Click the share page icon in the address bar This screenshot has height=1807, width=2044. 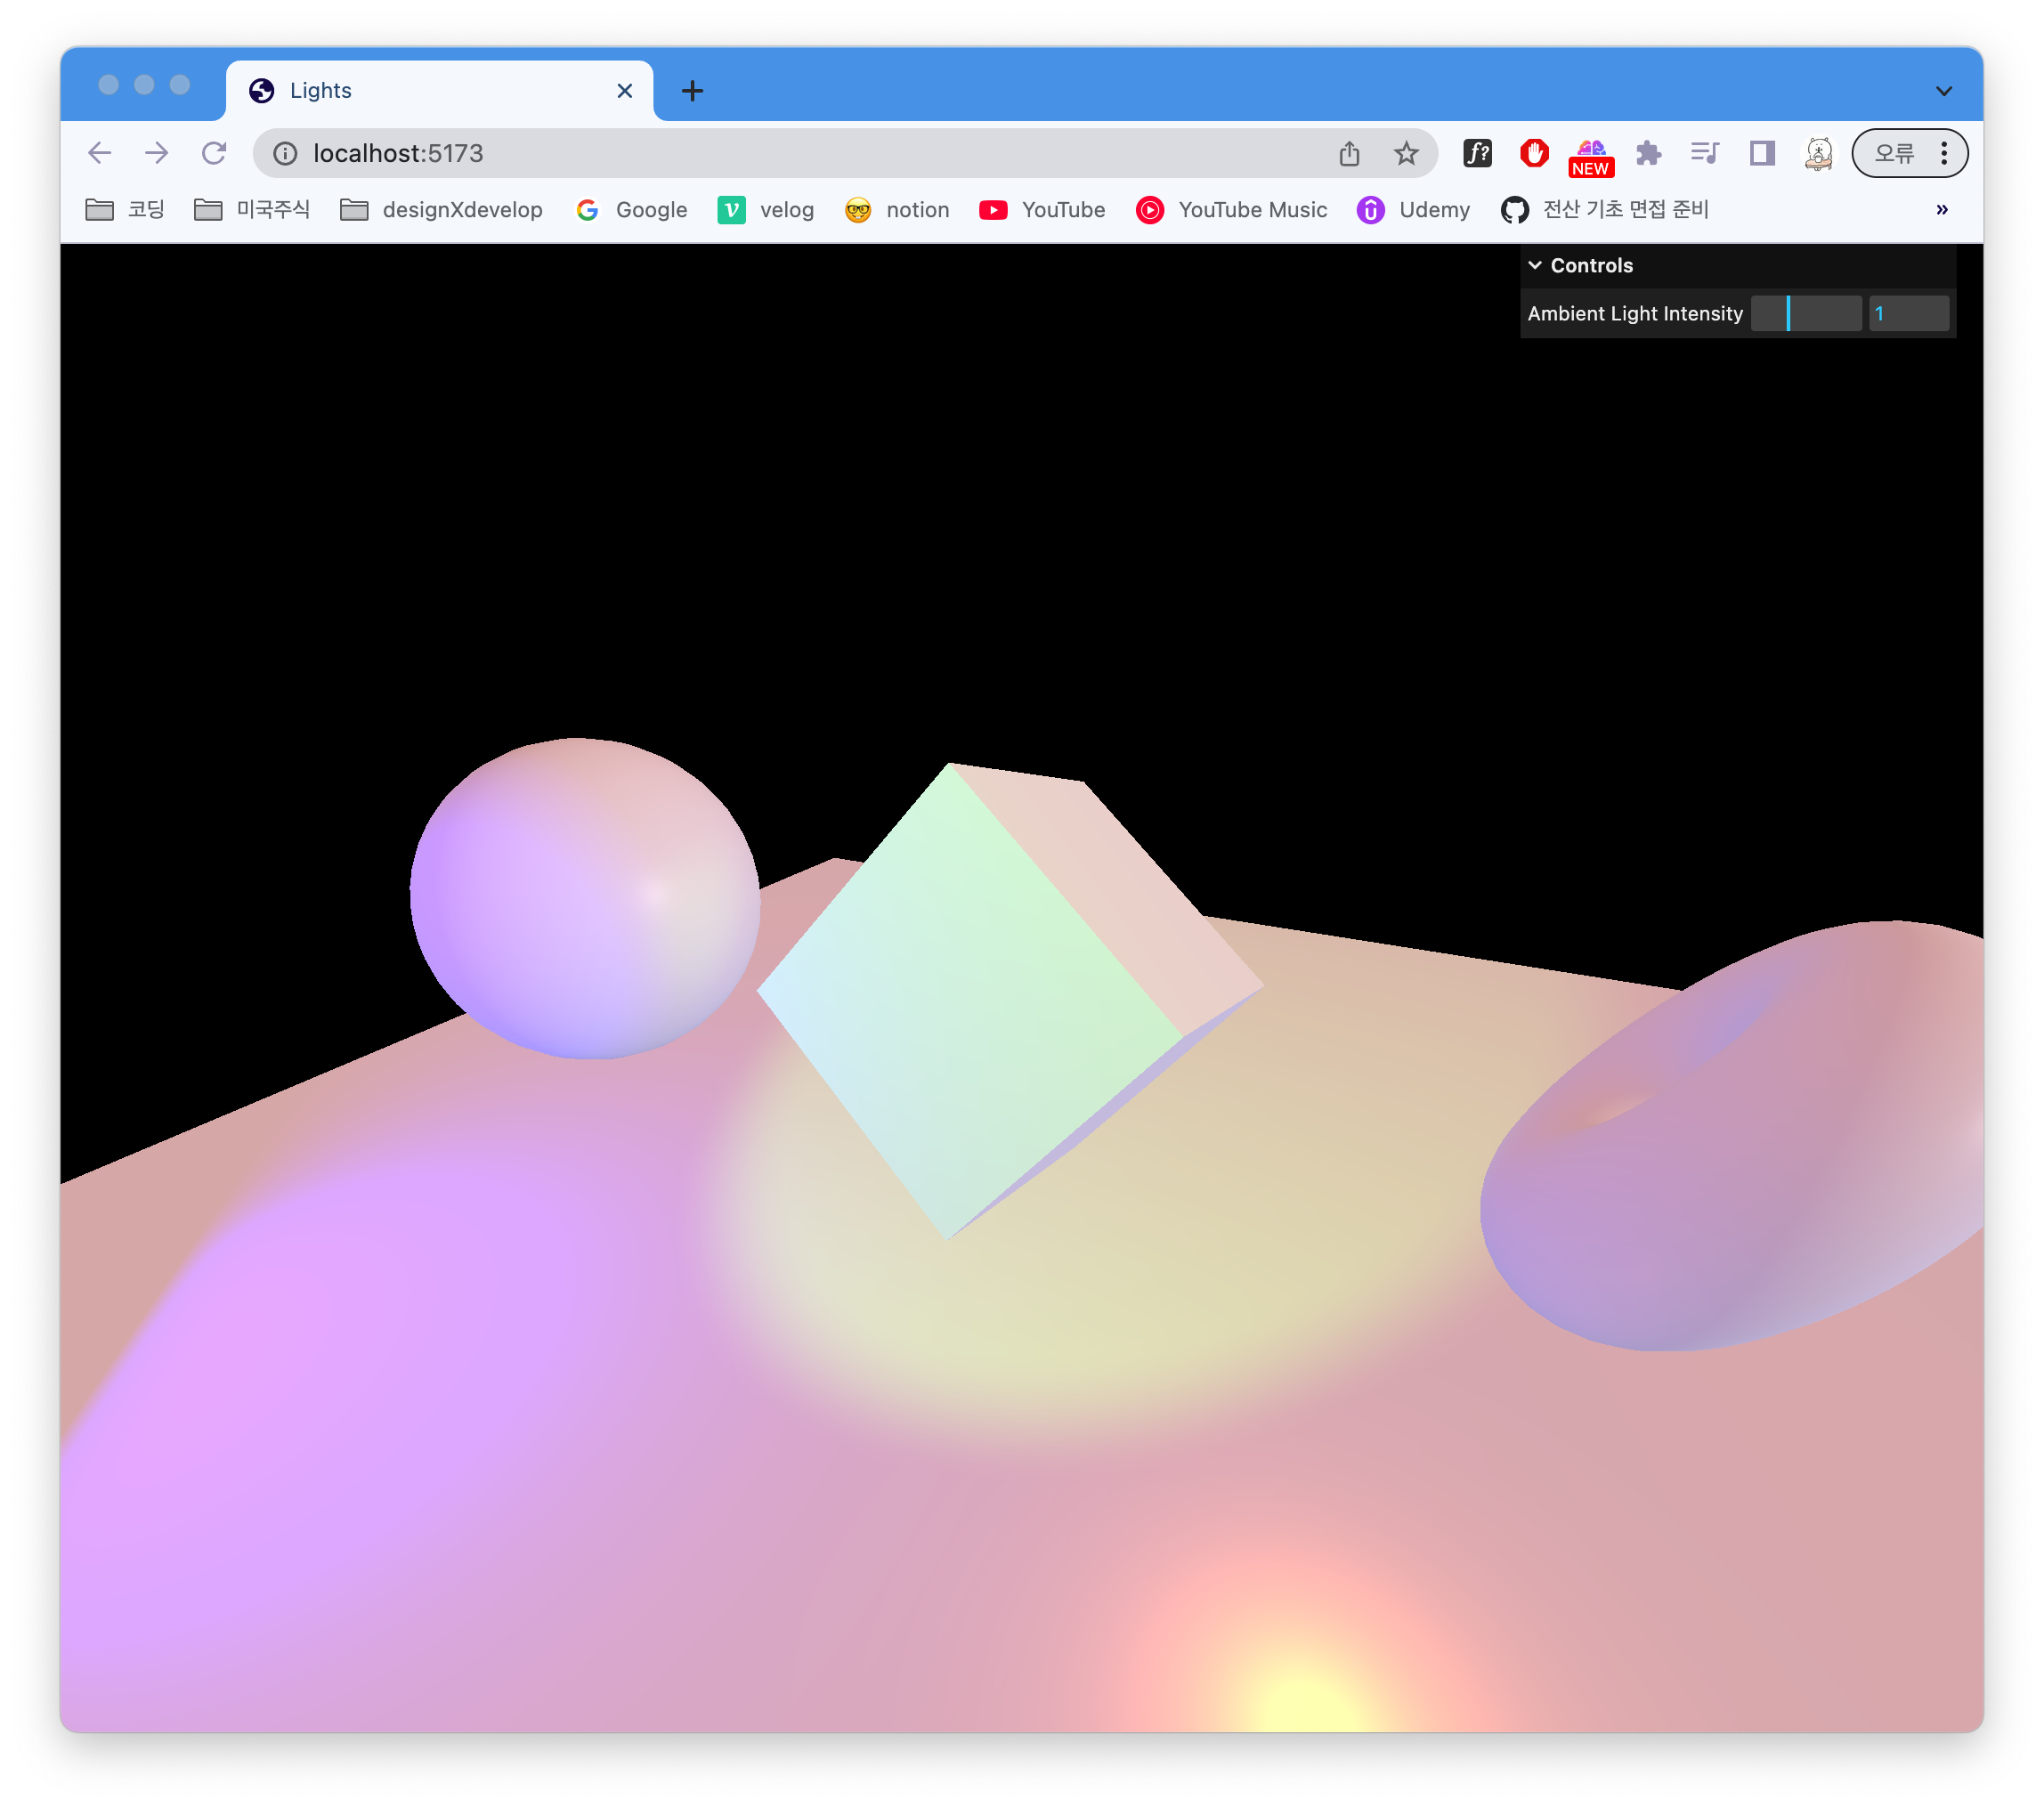point(1349,153)
